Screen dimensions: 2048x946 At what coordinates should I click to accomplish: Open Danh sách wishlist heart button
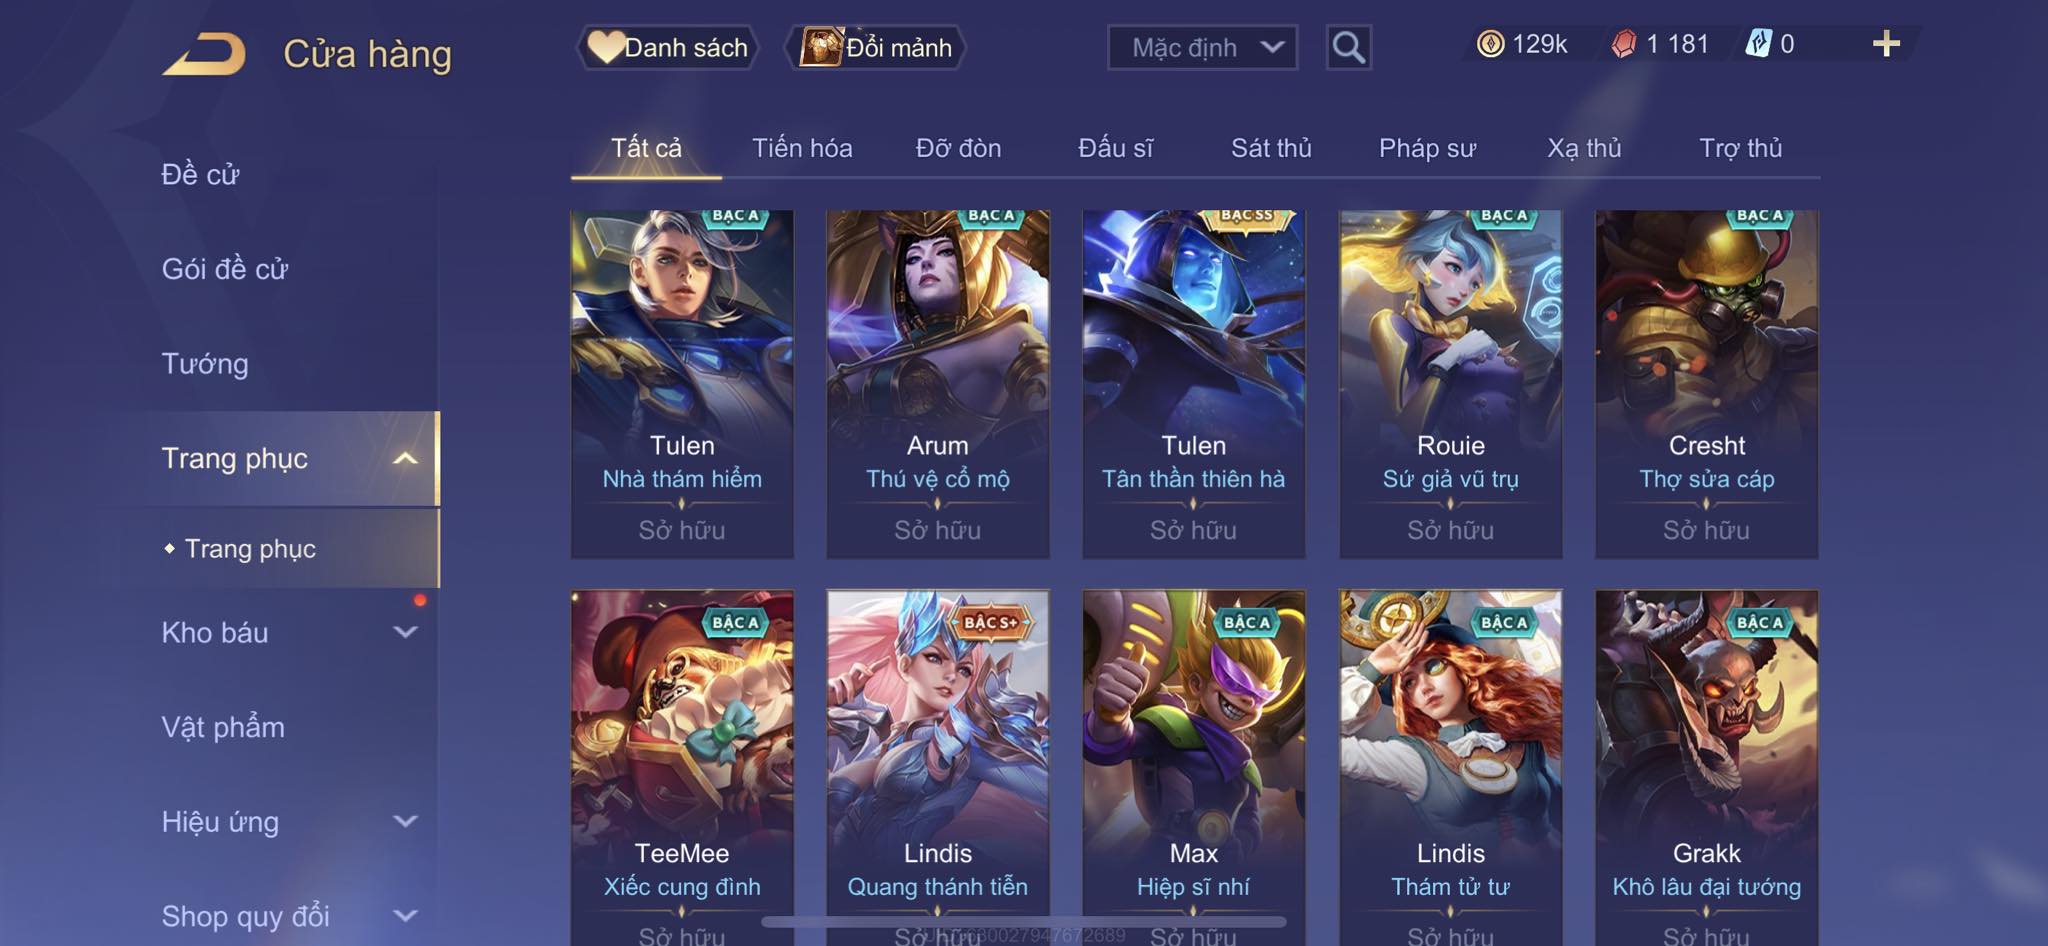[667, 47]
